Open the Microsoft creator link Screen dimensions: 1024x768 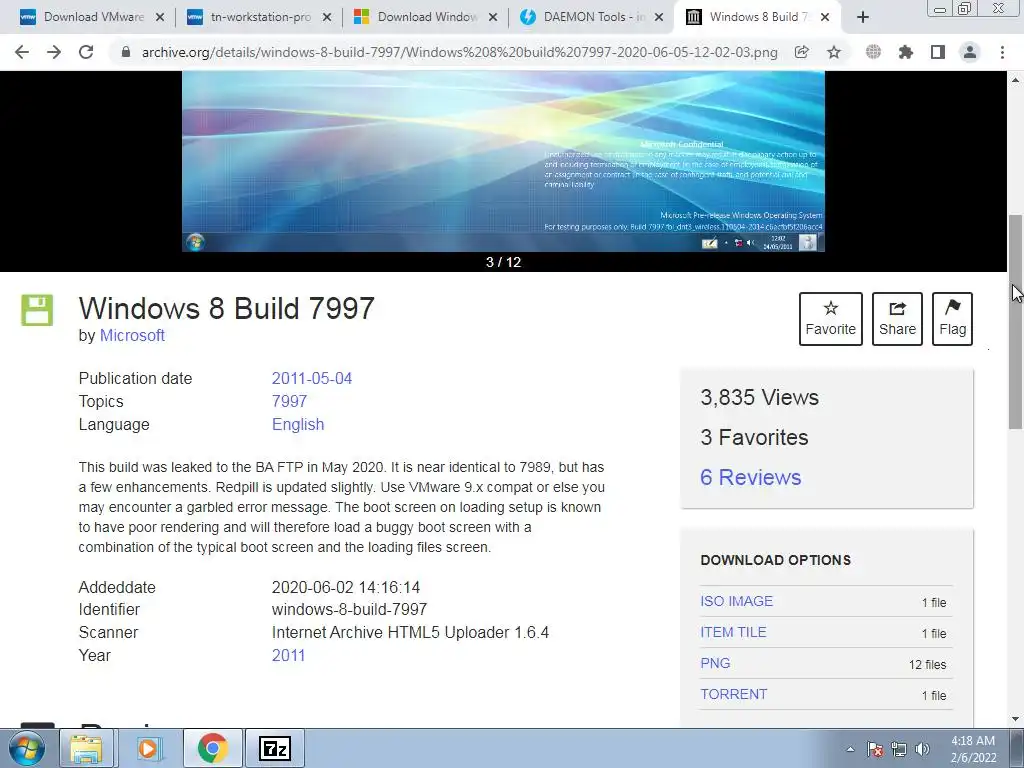[x=132, y=336]
